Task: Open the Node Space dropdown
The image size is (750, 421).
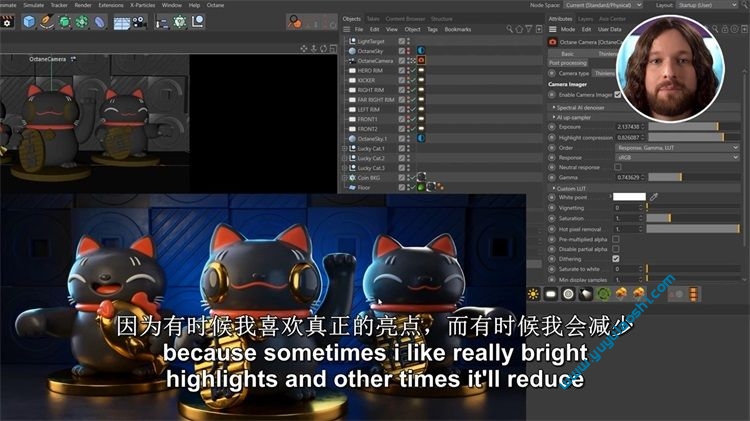Action: [x=603, y=5]
